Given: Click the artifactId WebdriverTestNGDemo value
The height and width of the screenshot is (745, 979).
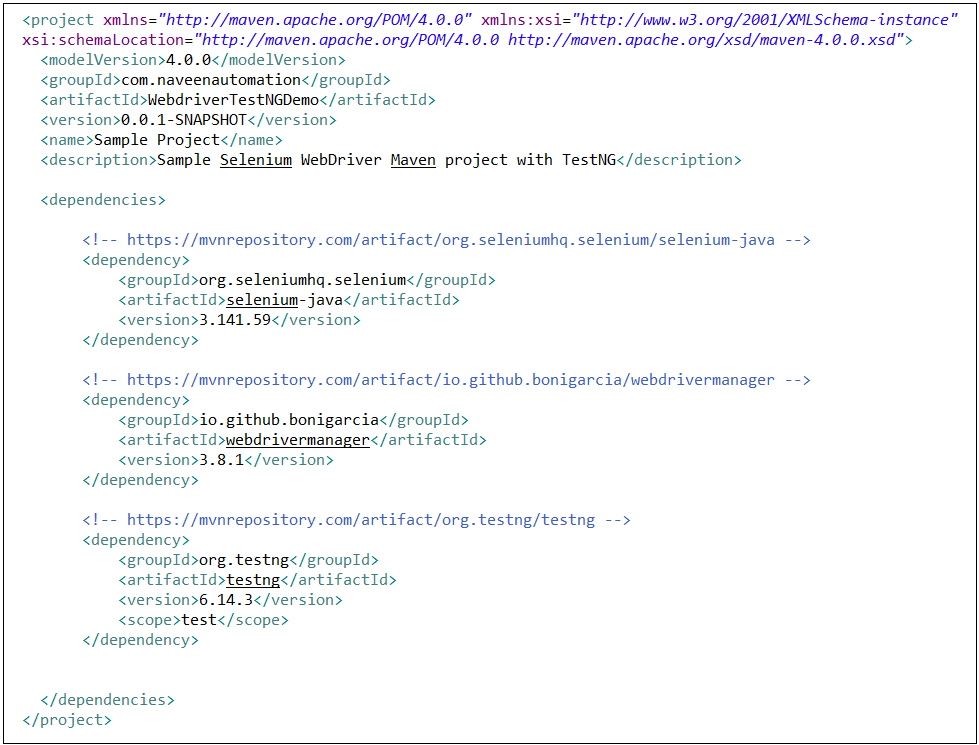Looking at the screenshot, I should pyautogui.click(x=234, y=100).
